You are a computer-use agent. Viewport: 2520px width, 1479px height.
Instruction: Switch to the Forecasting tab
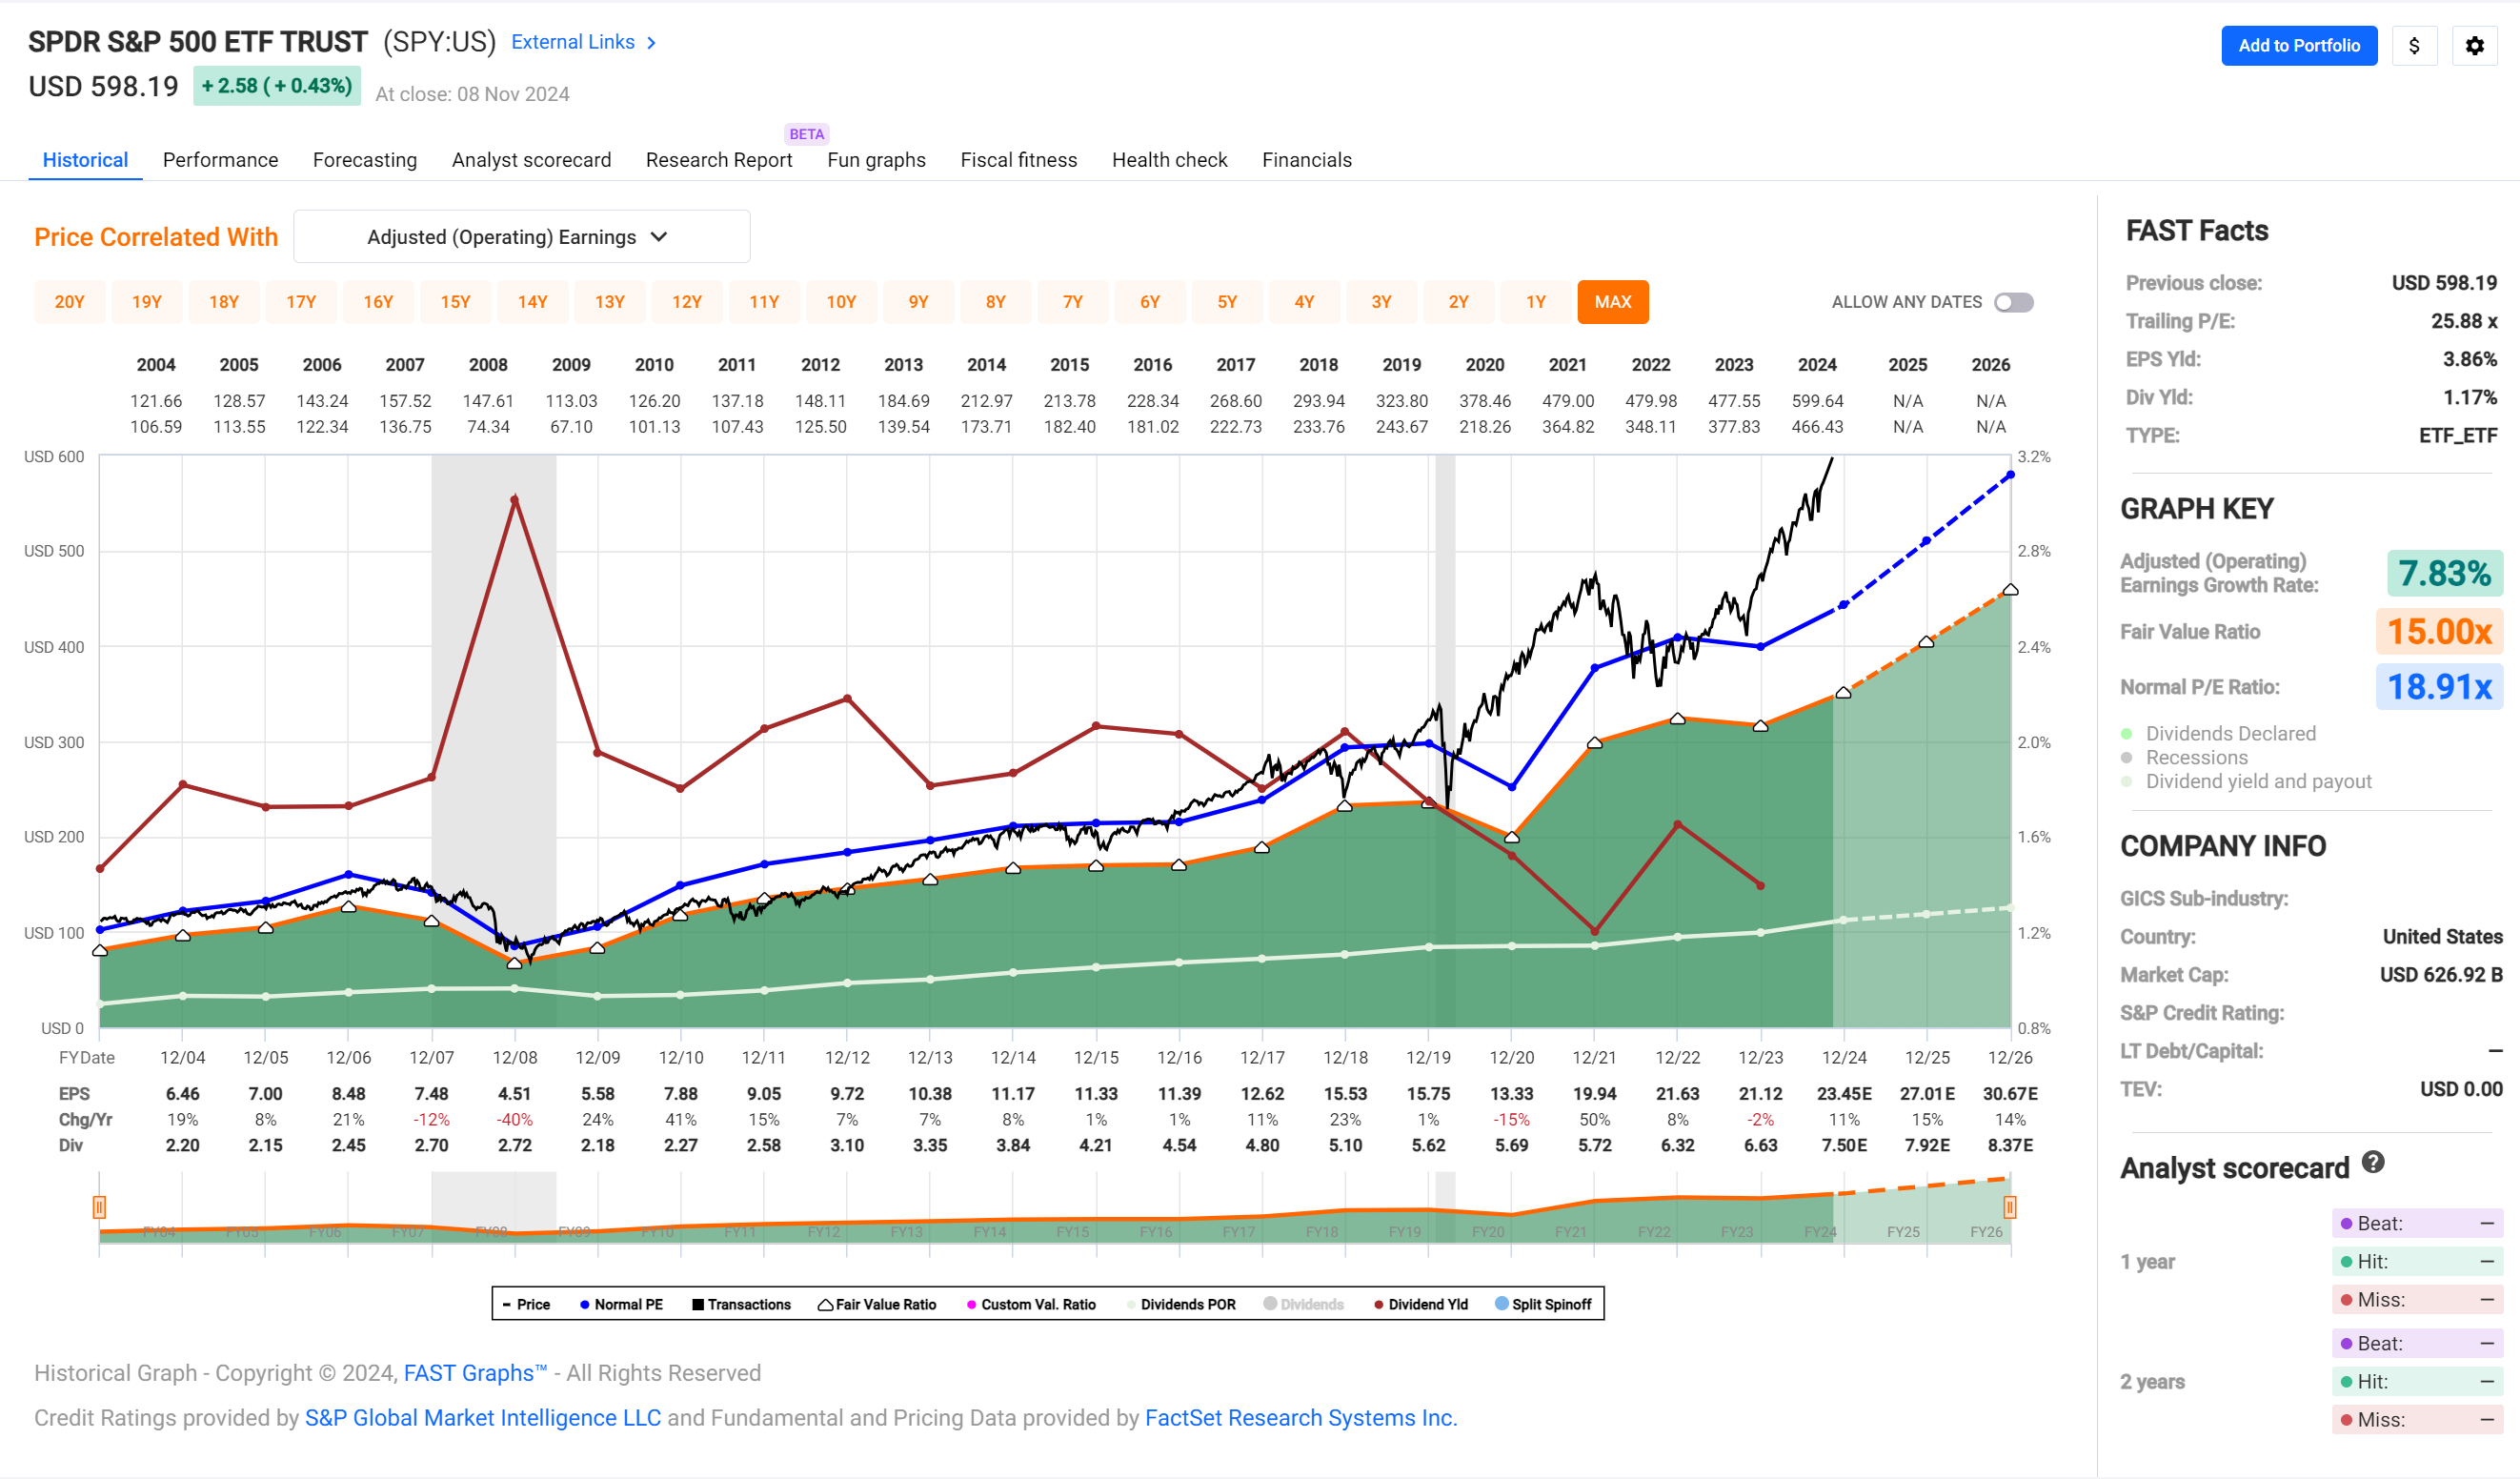(x=365, y=160)
